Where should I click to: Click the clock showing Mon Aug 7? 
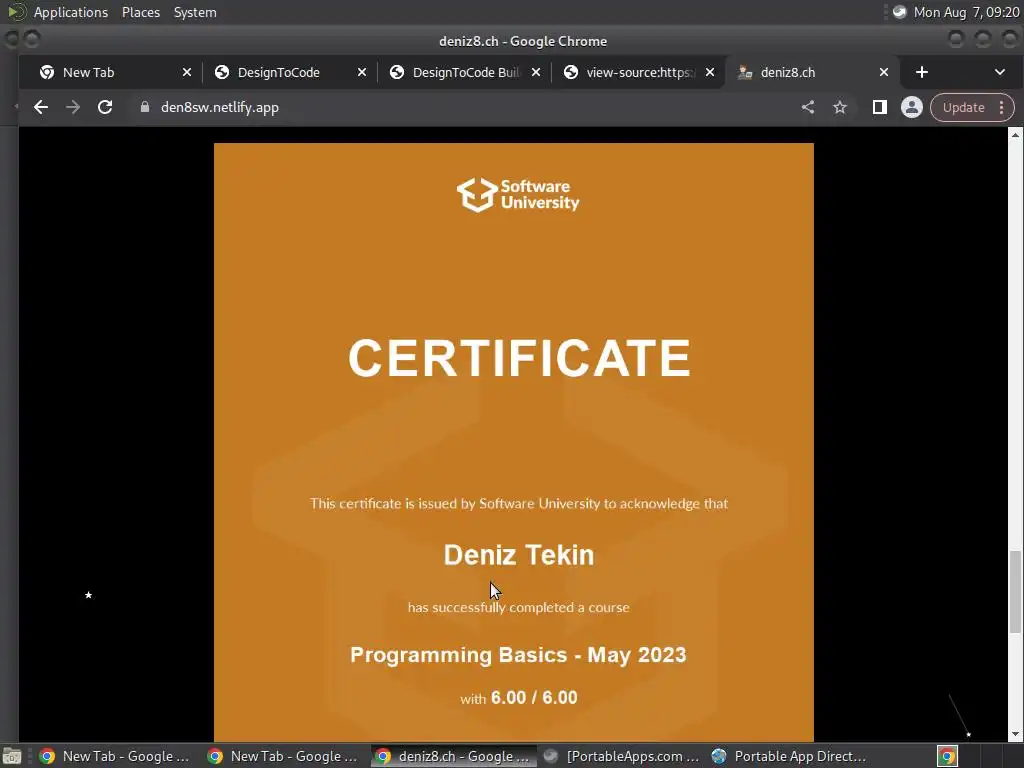[x=967, y=12]
